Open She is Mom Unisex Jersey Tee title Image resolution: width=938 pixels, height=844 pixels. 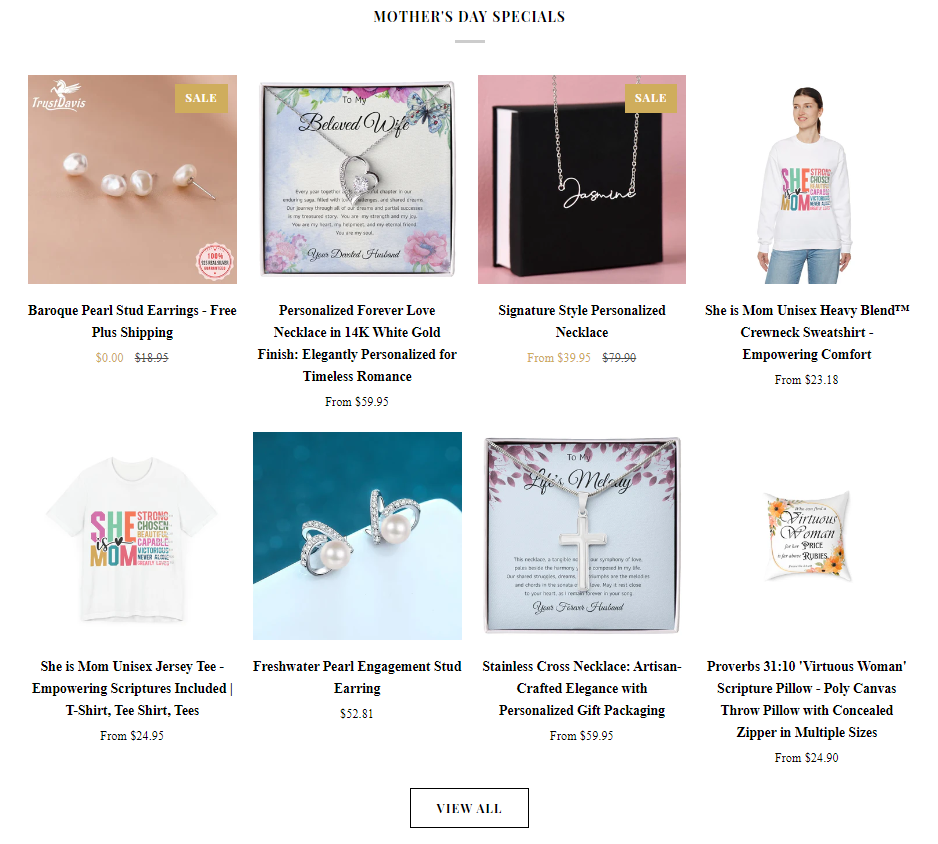132,688
